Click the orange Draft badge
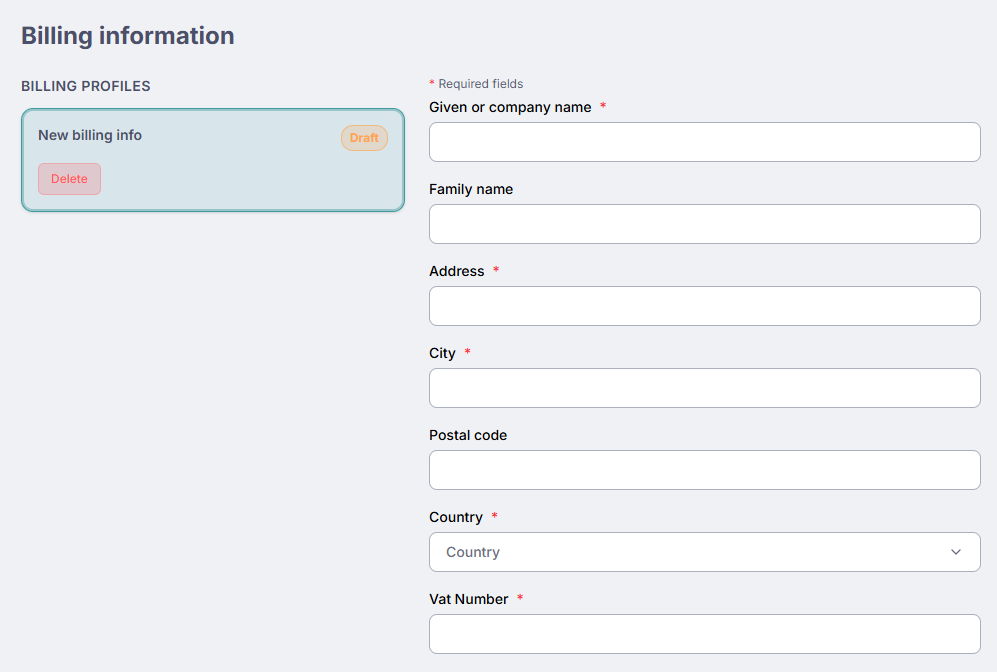 (x=364, y=138)
